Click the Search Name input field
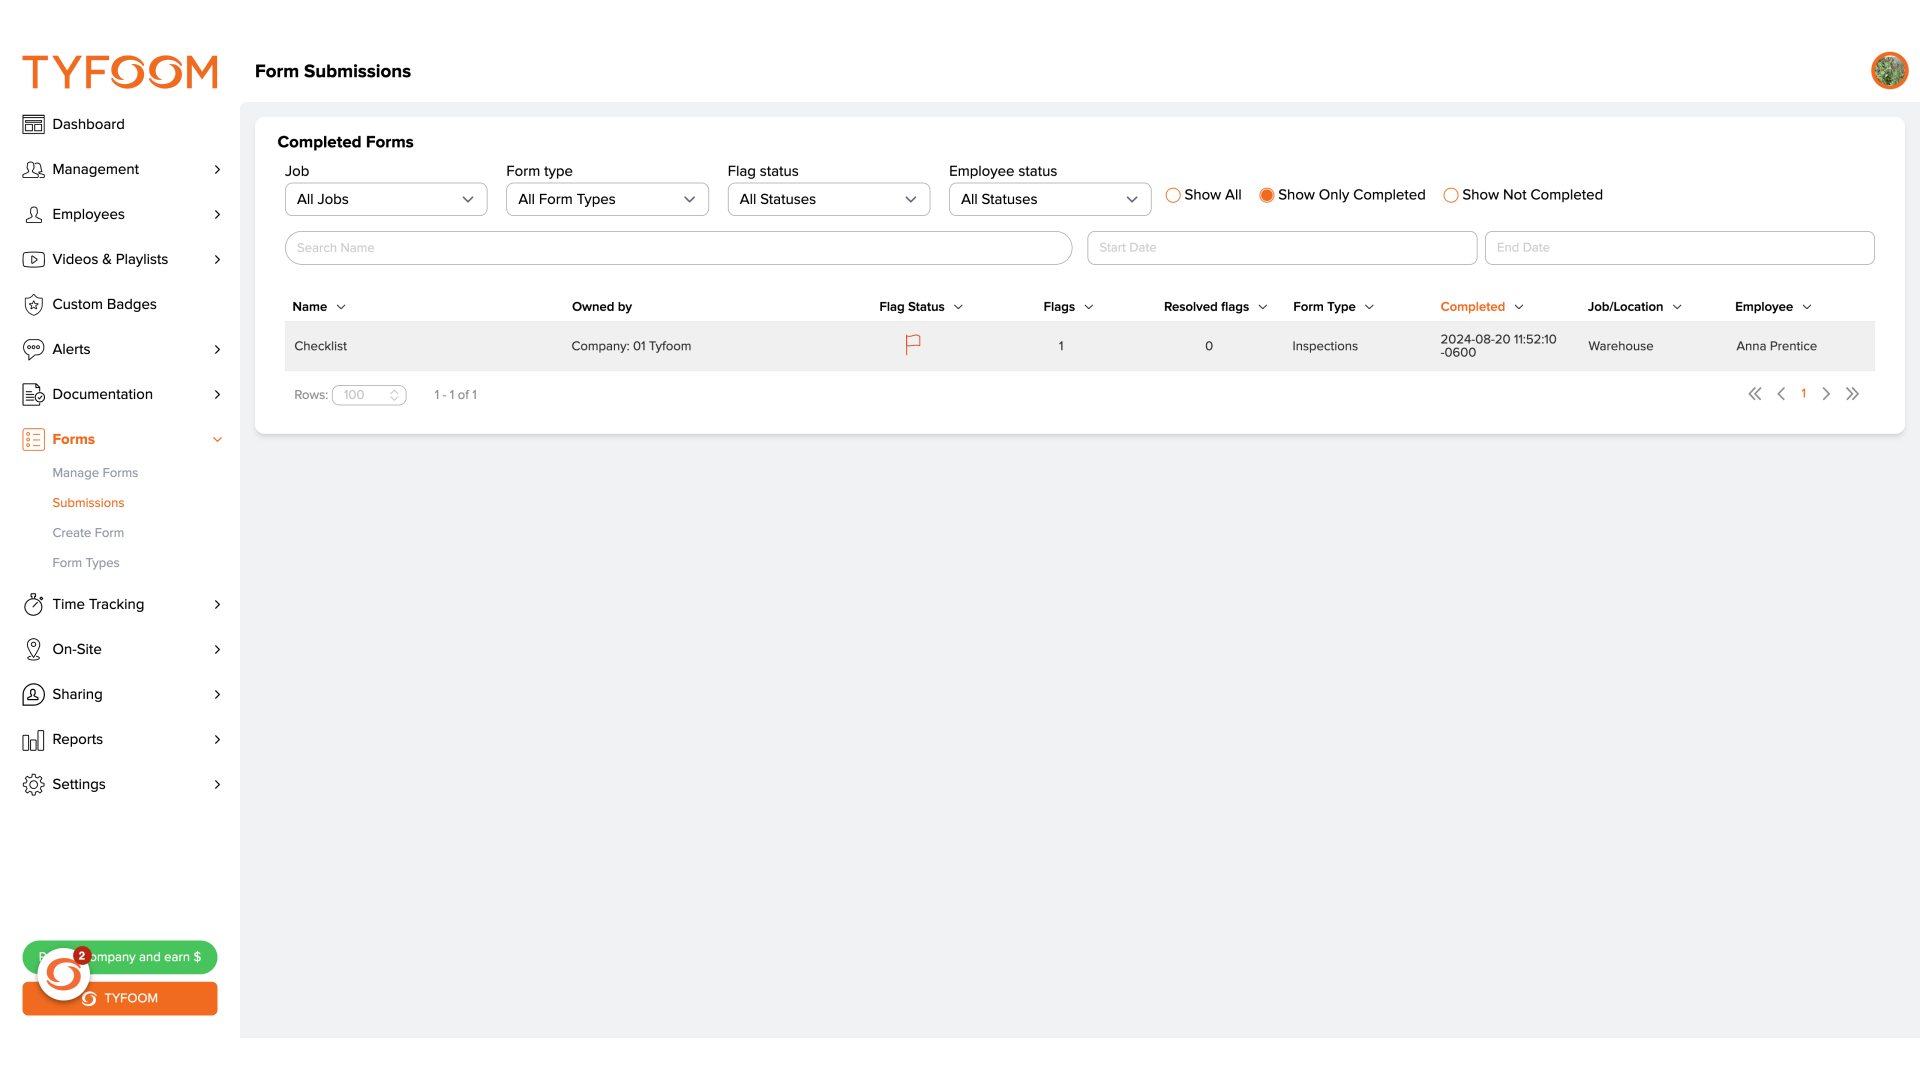Image resolution: width=1920 pixels, height=1080 pixels. click(678, 248)
